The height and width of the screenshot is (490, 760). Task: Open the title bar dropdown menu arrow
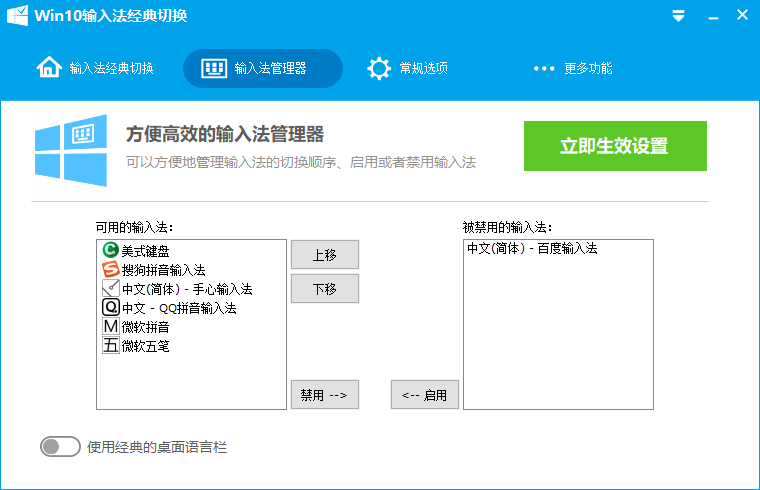click(x=678, y=16)
